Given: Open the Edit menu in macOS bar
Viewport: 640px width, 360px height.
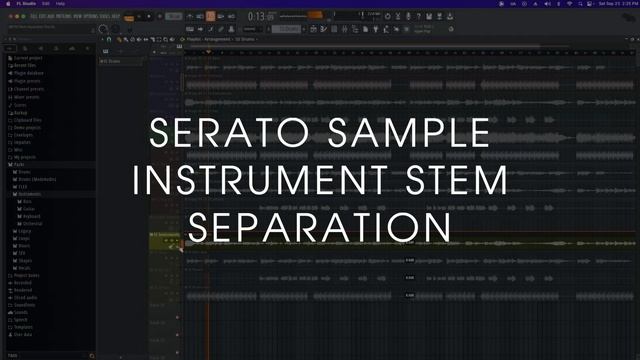Looking at the screenshot, I should pos(46,4).
